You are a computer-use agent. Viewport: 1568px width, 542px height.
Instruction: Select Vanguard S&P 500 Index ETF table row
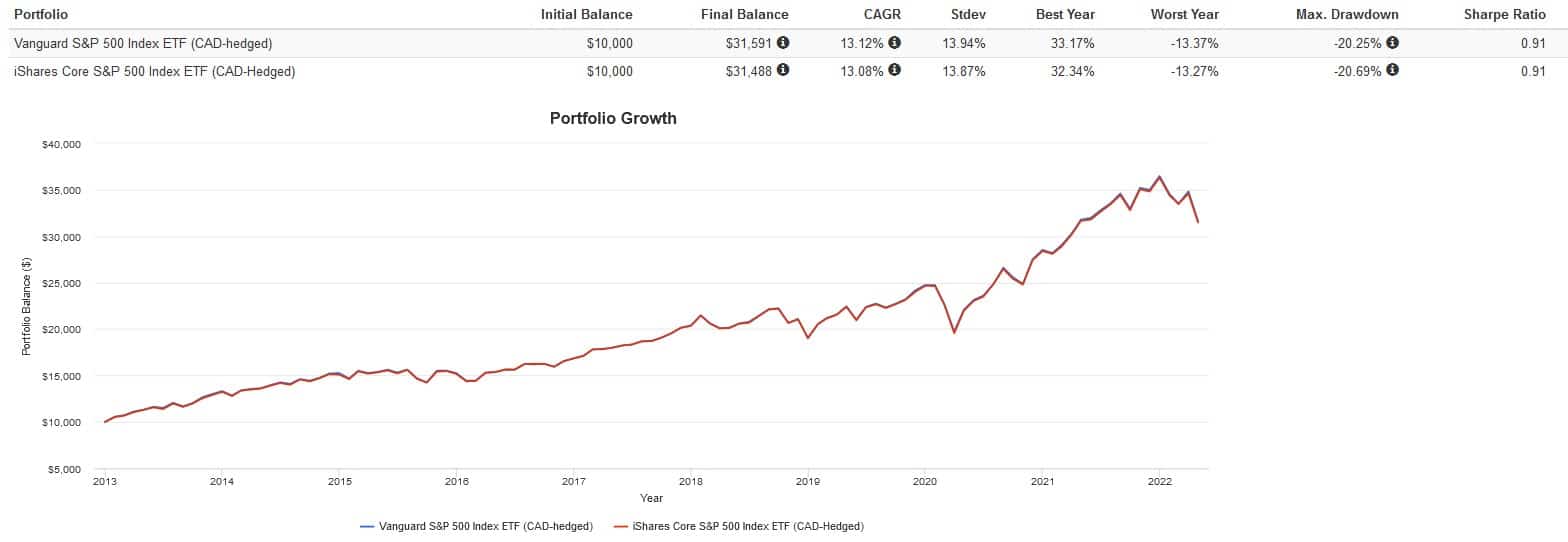pyautogui.click(x=141, y=43)
